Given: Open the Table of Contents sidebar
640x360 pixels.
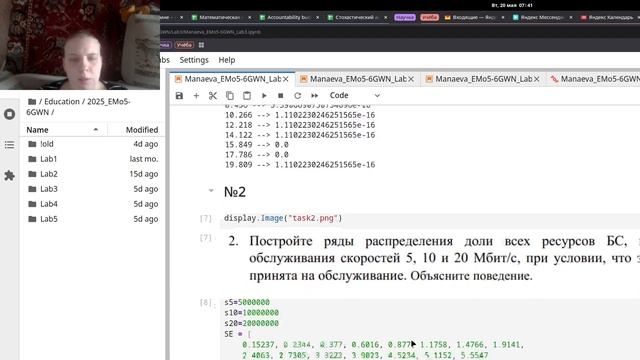Looking at the screenshot, I should pos(9,145).
